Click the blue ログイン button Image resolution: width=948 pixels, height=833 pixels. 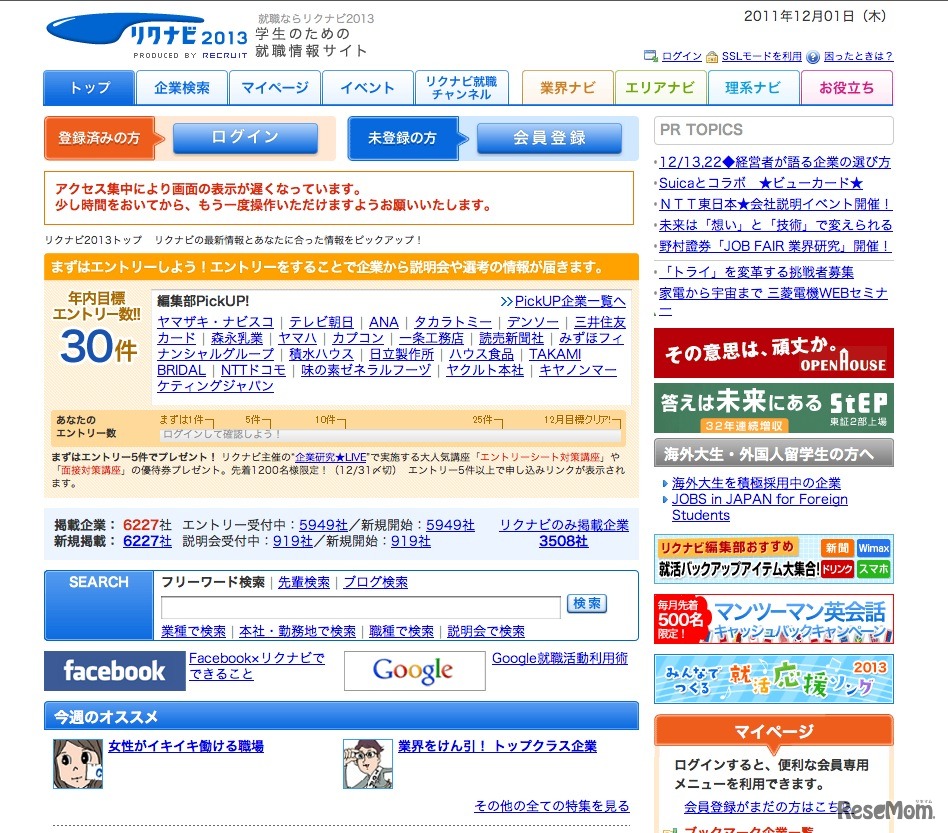point(245,138)
